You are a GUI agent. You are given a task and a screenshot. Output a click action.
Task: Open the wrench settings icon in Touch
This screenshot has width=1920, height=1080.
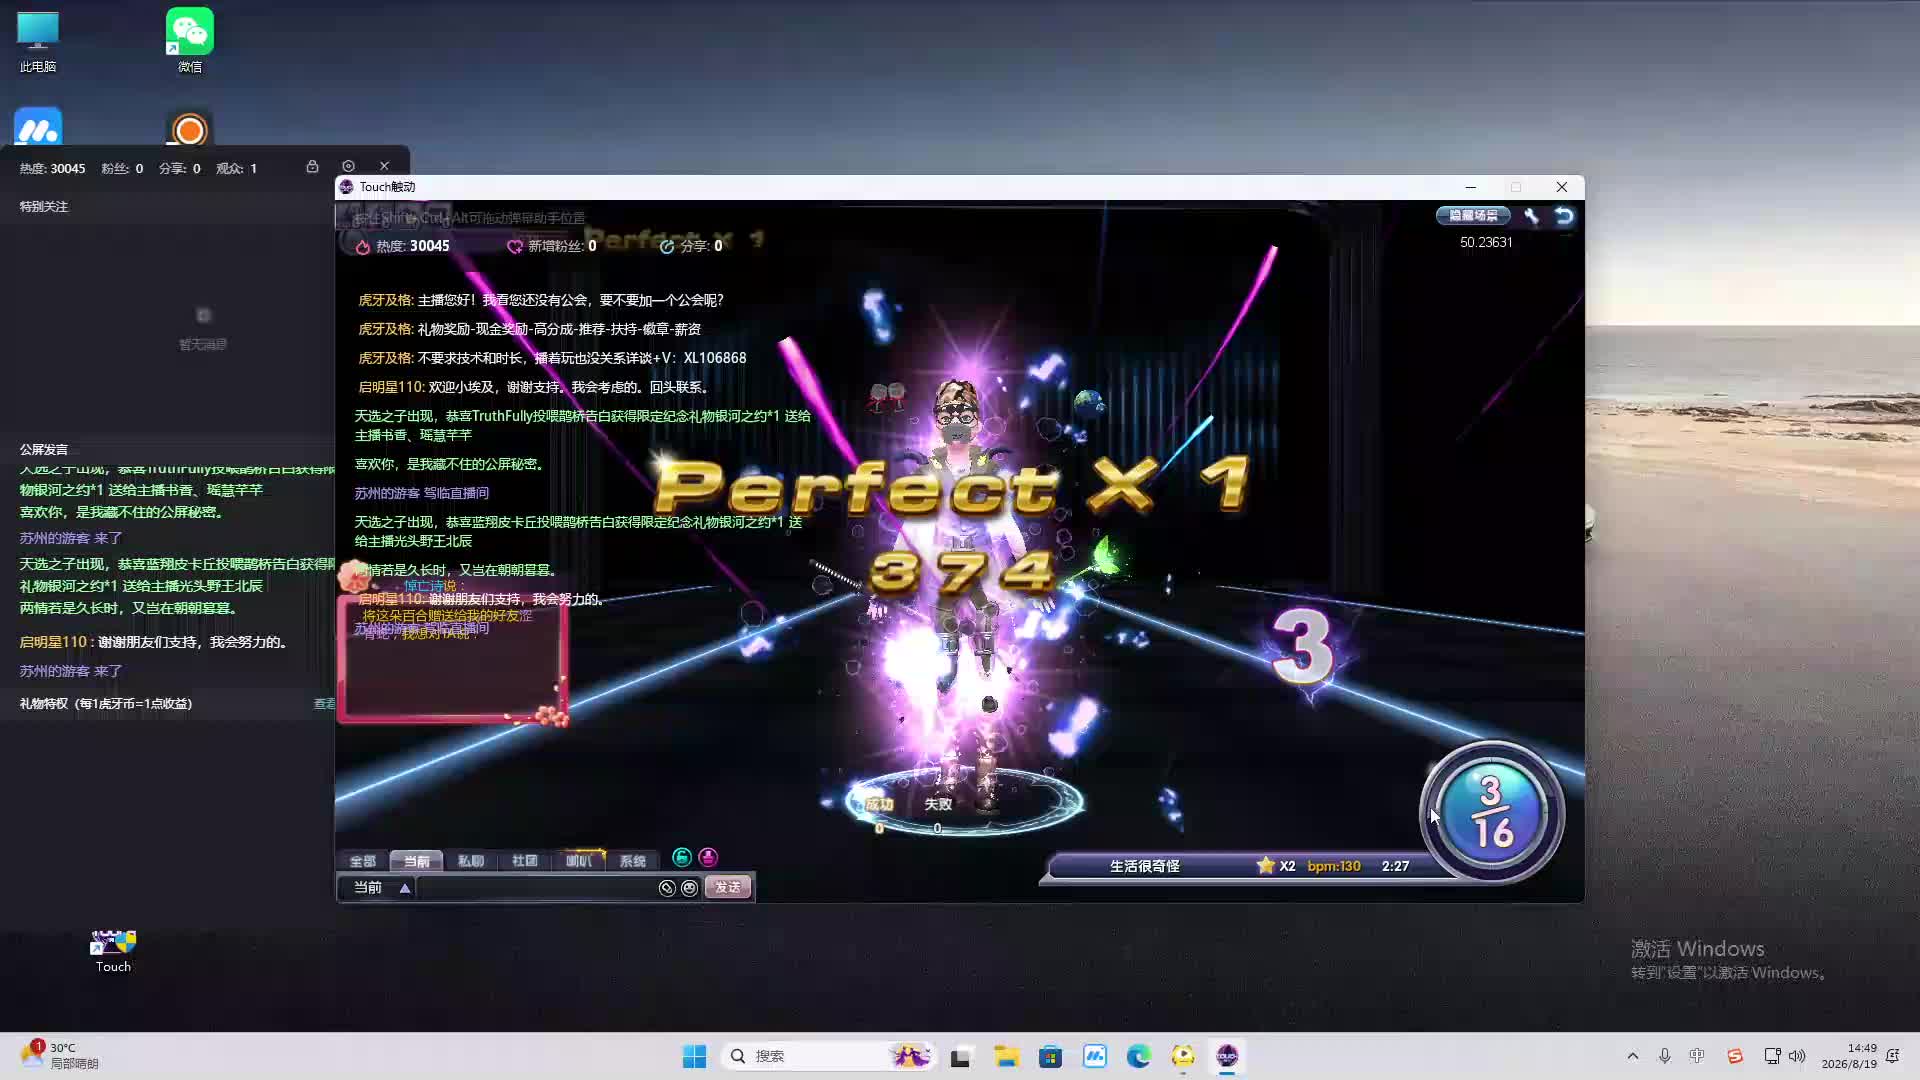[1531, 215]
